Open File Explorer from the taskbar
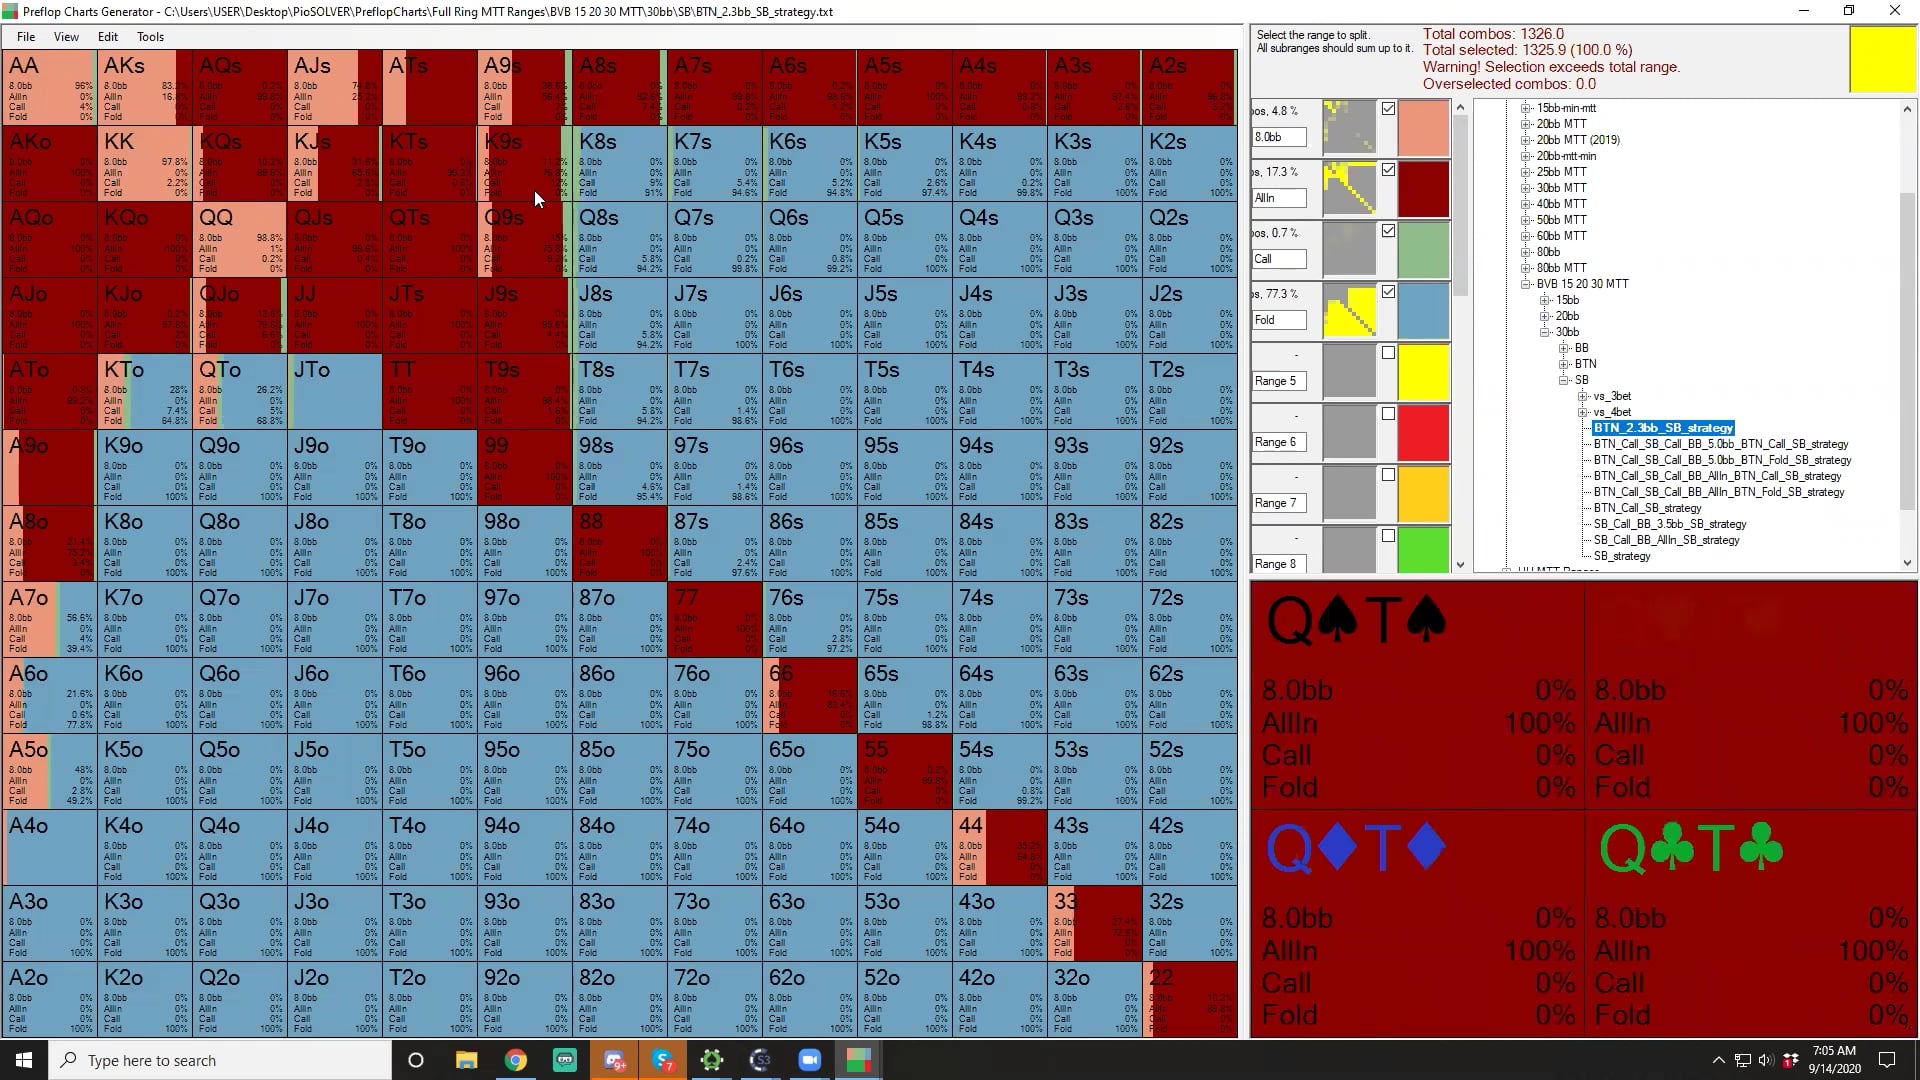The height and width of the screenshot is (1080, 1920). (466, 1060)
